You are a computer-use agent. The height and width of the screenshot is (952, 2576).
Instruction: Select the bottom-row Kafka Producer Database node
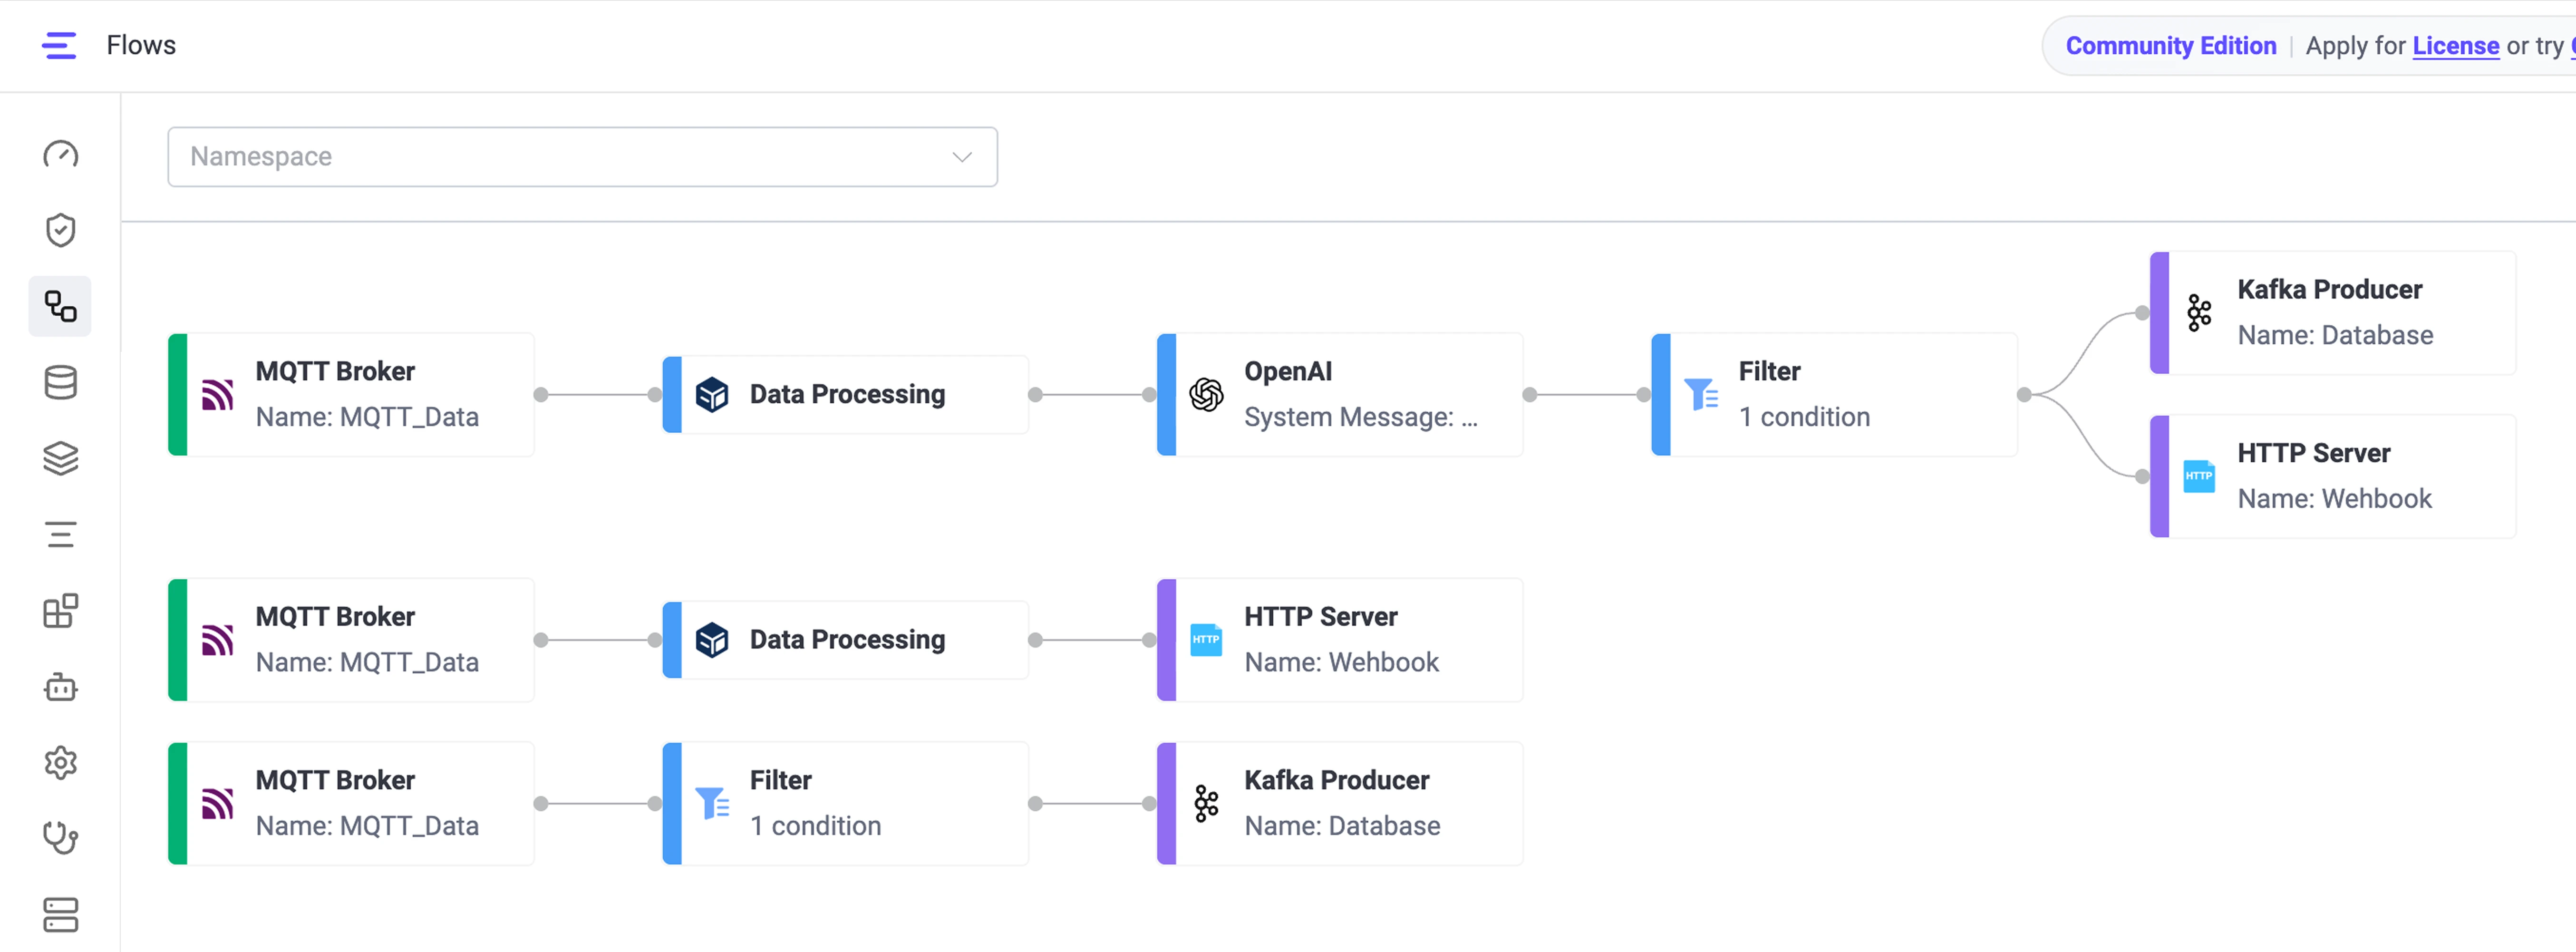1340,804
